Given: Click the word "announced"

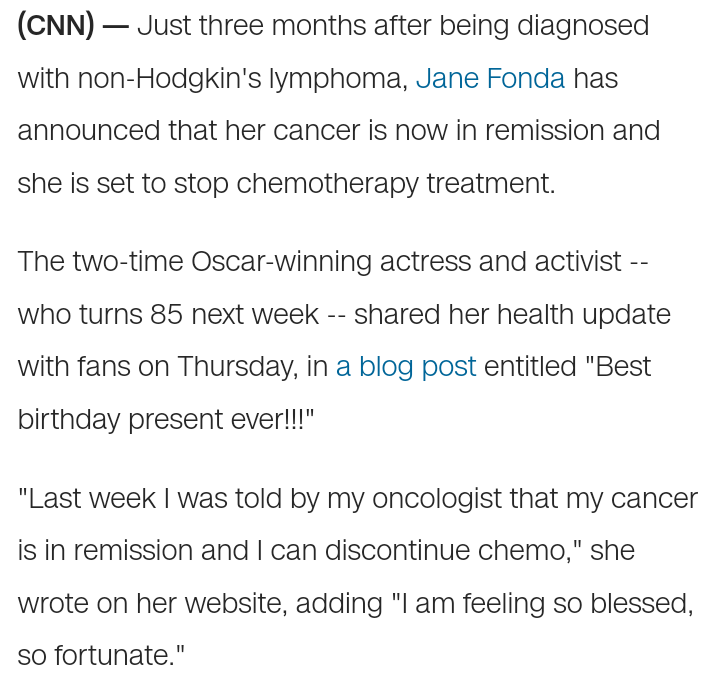Looking at the screenshot, I should point(89,130).
